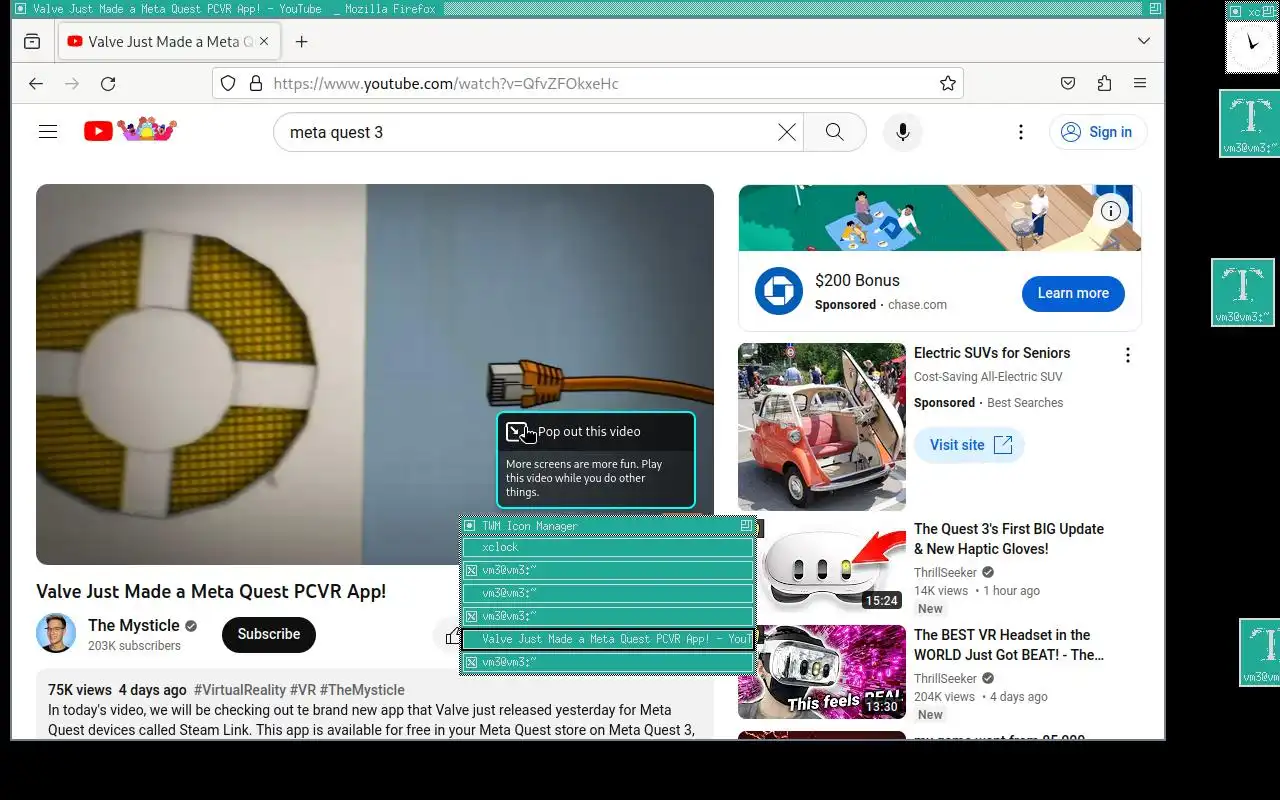Click the Pop out this video label
1280x800 pixels.
click(589, 431)
